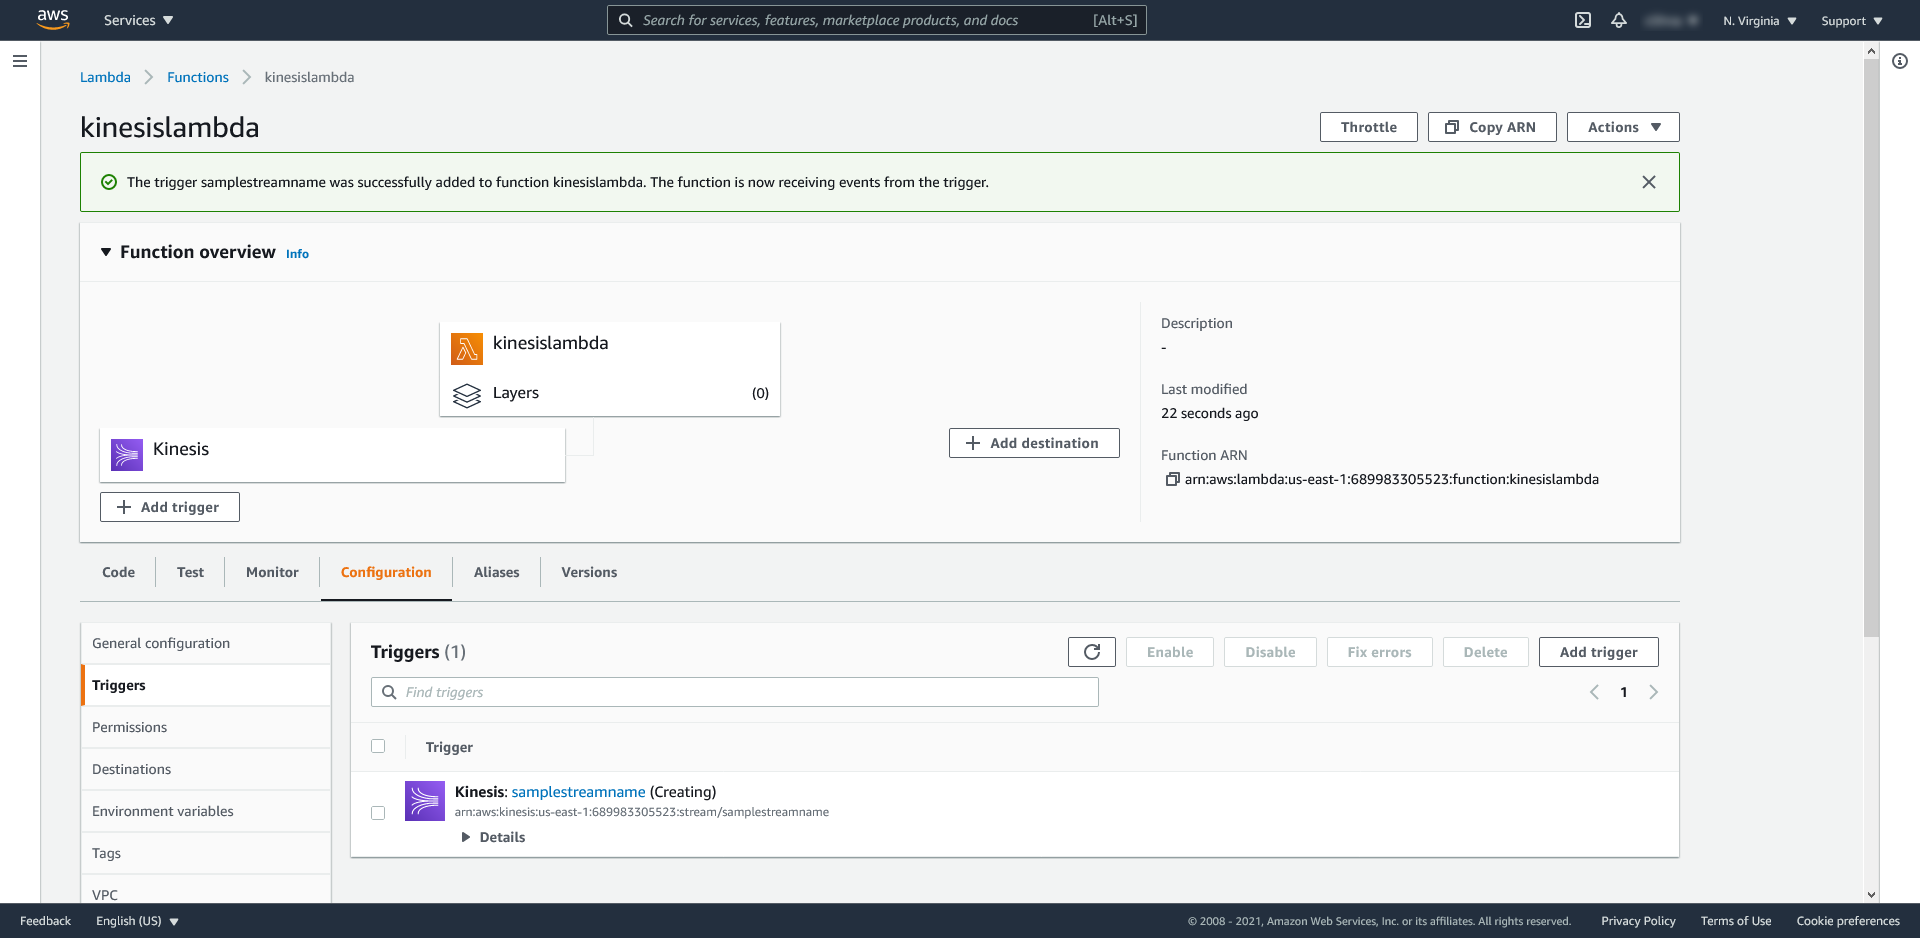
Task: Click the kinesislambda Lambda function icon
Action: tap(467, 348)
